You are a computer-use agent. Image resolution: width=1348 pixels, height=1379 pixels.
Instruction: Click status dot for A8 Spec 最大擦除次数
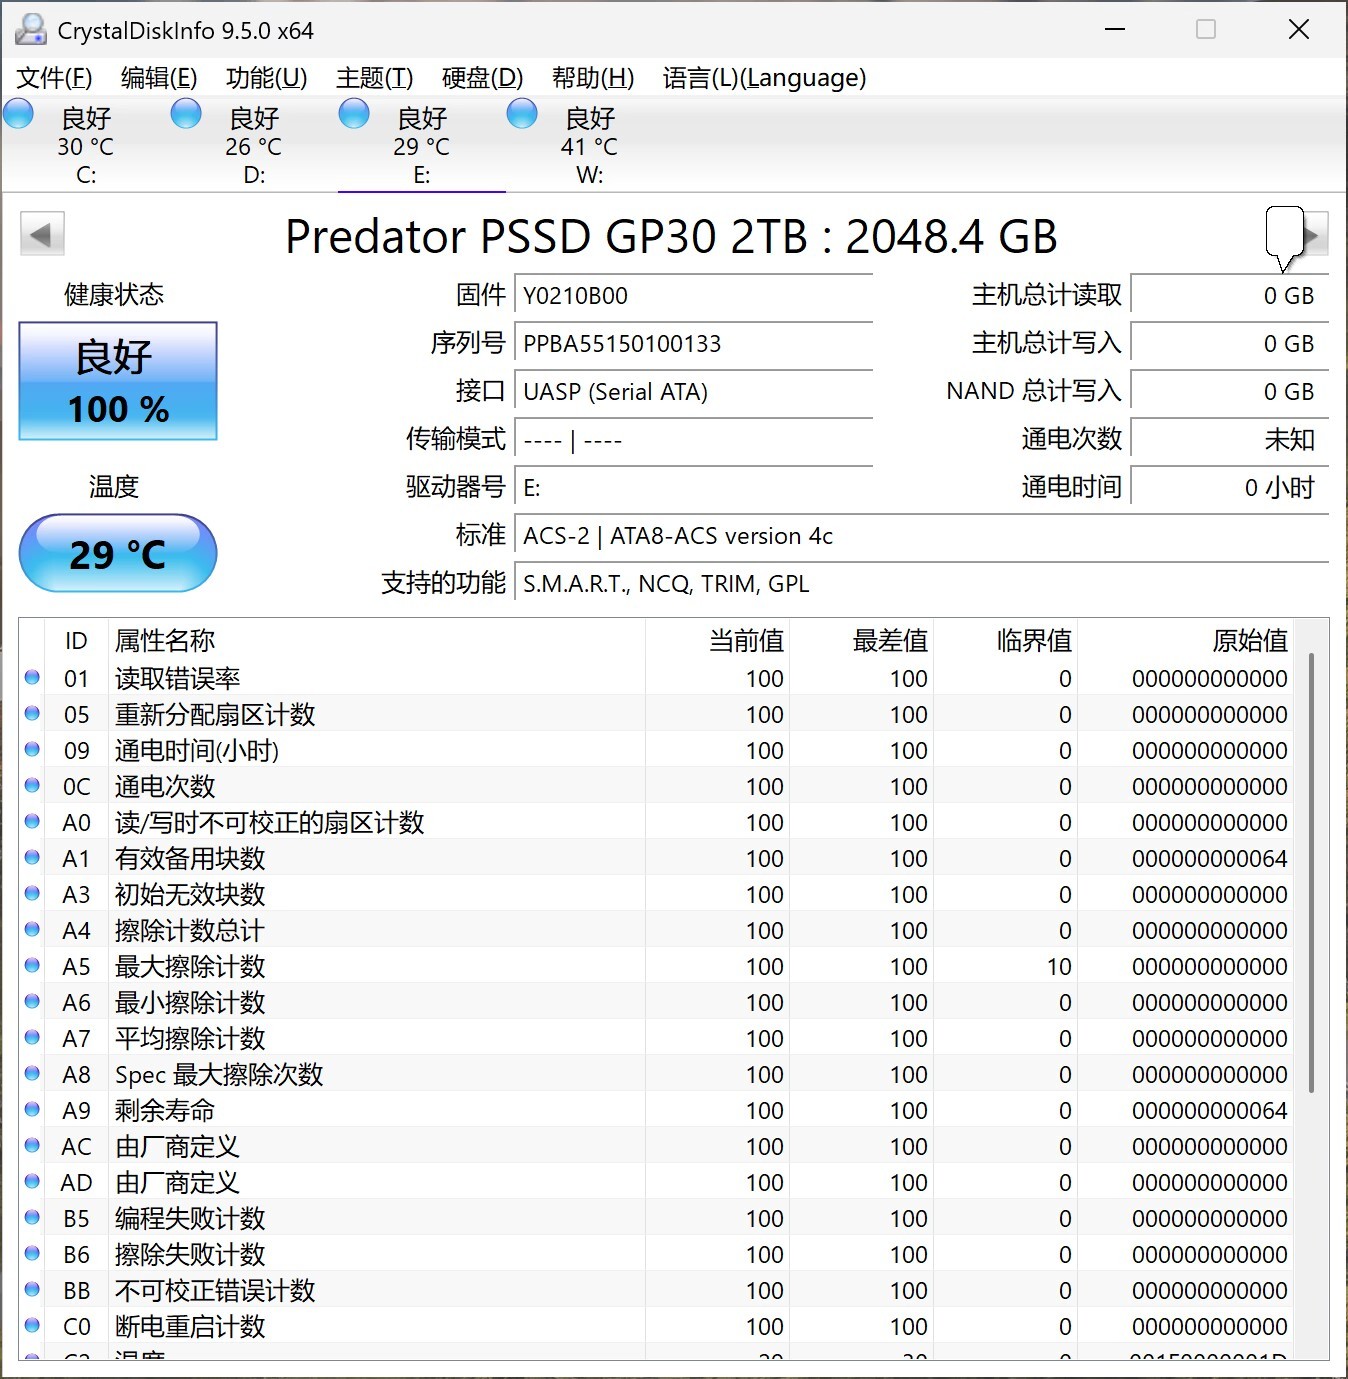(32, 1074)
